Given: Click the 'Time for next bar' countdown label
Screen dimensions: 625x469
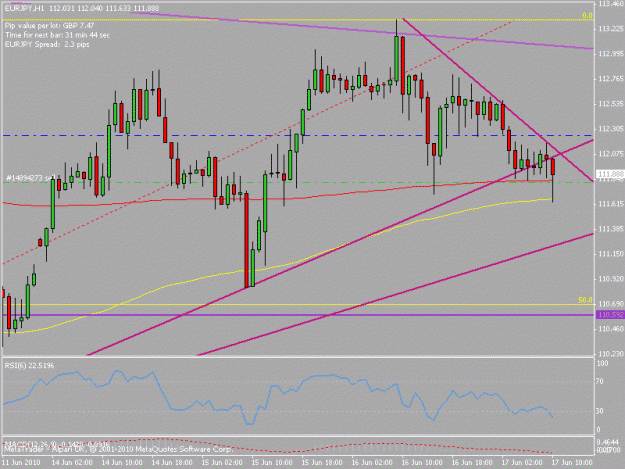Looking at the screenshot, I should (57, 35).
